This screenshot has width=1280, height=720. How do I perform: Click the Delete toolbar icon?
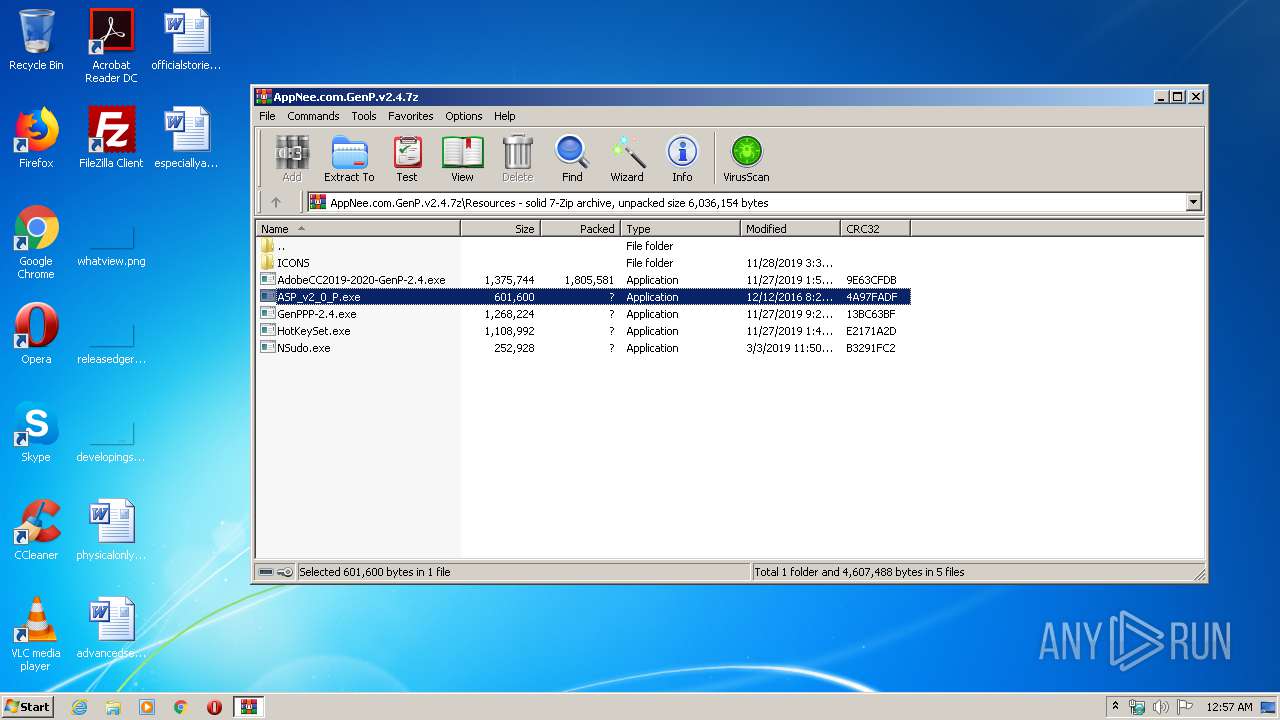(517, 159)
